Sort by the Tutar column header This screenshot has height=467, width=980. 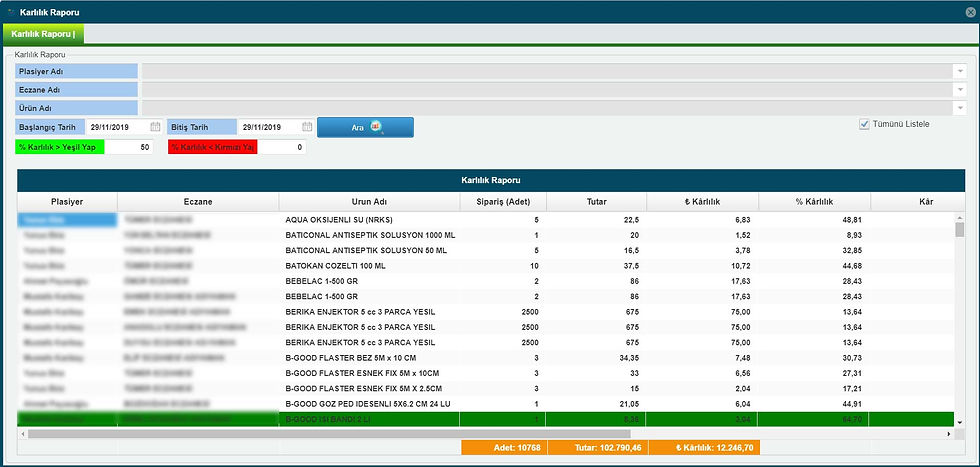click(596, 202)
